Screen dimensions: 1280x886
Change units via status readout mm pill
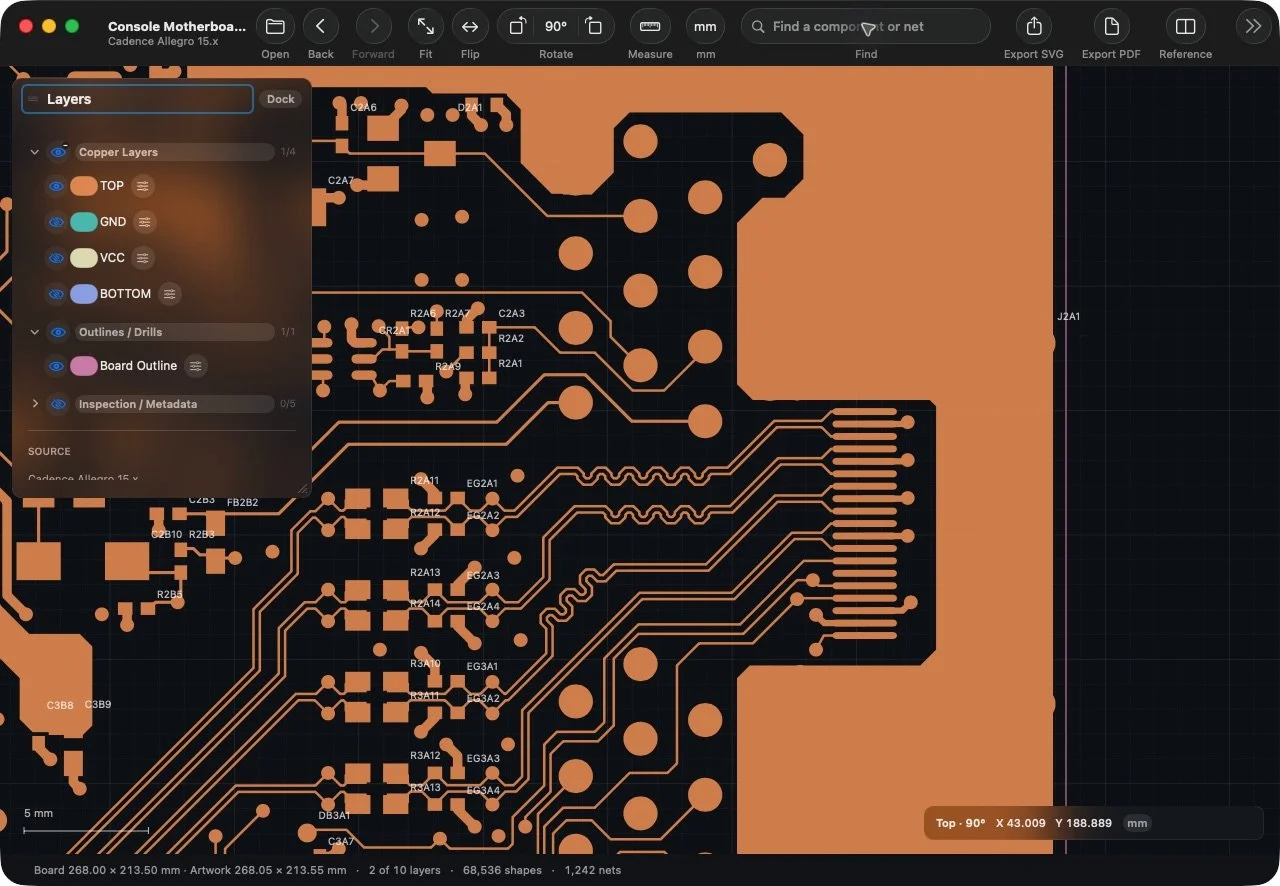click(1137, 823)
